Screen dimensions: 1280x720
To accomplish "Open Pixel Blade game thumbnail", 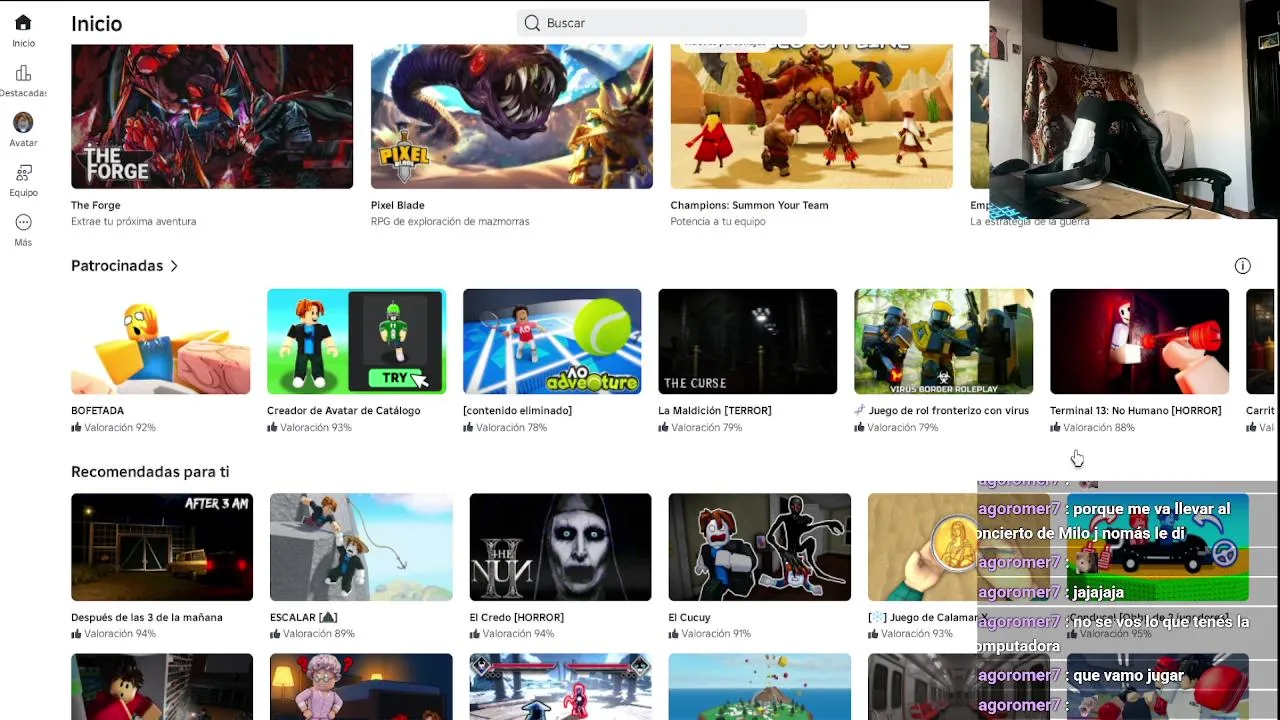I will [x=512, y=116].
